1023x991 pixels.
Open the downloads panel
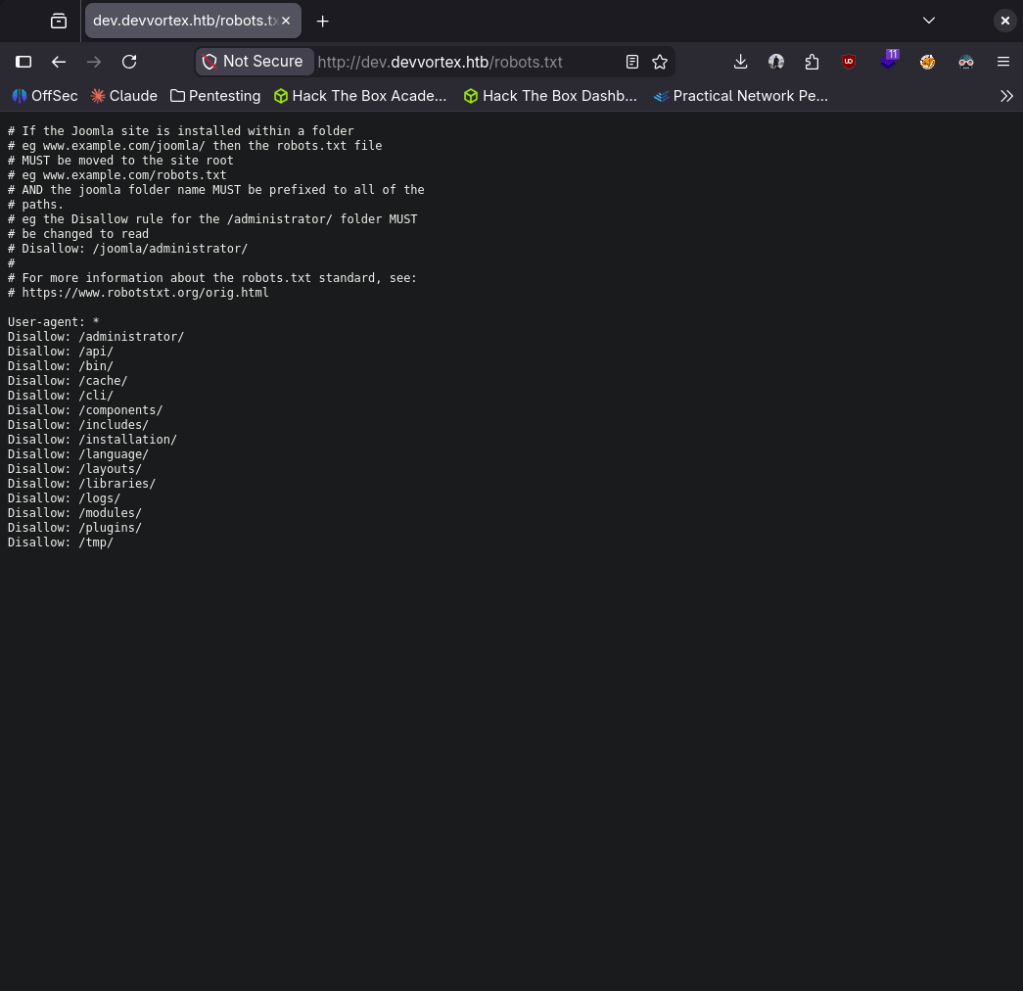[740, 62]
